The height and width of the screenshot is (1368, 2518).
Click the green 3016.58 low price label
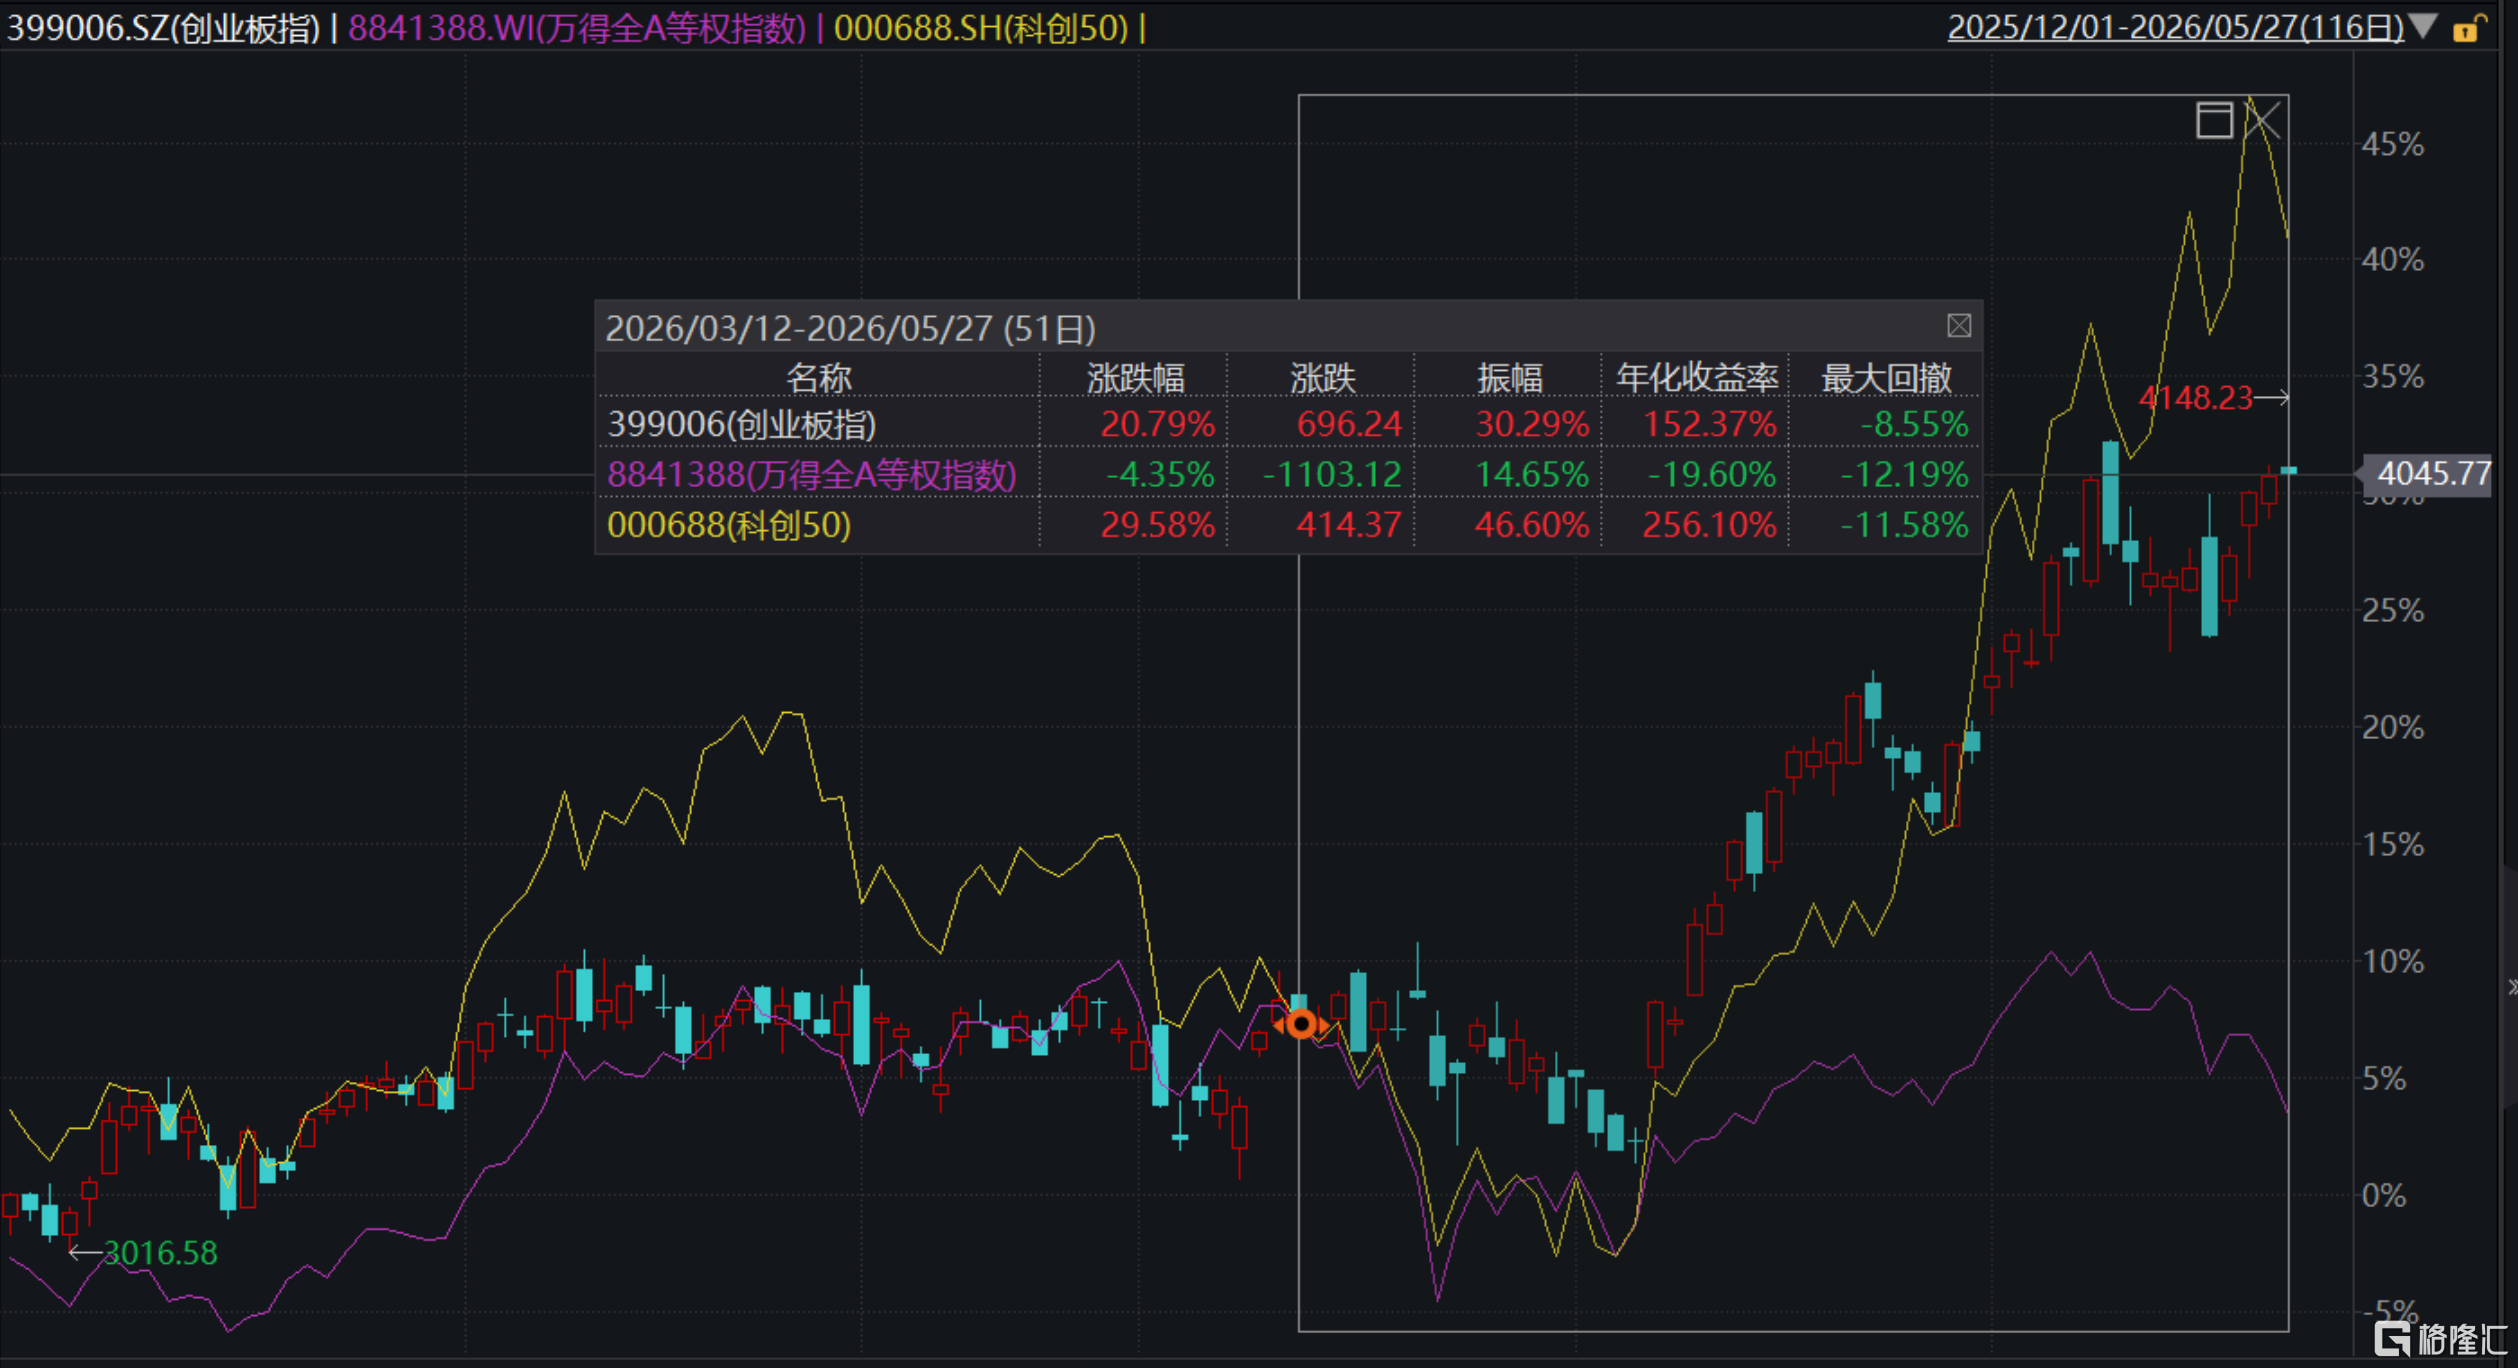(x=160, y=1253)
